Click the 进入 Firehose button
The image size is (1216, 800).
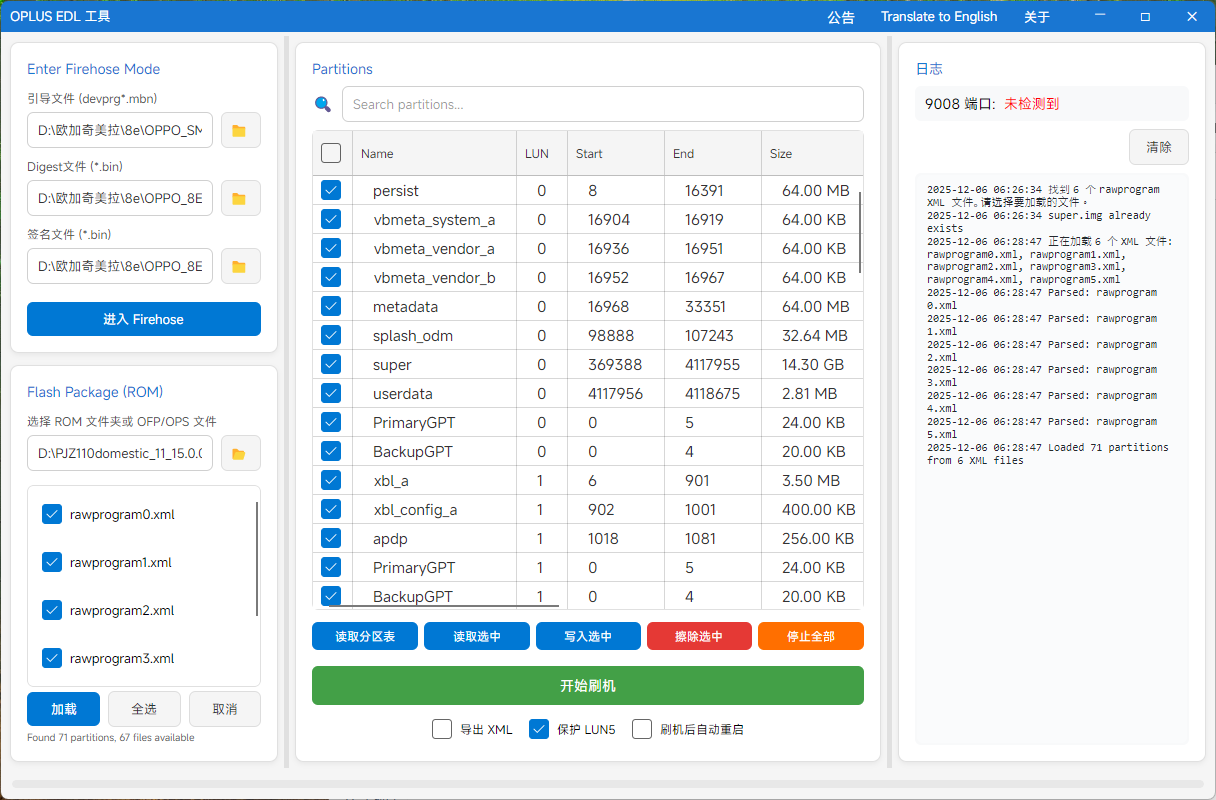click(x=144, y=319)
